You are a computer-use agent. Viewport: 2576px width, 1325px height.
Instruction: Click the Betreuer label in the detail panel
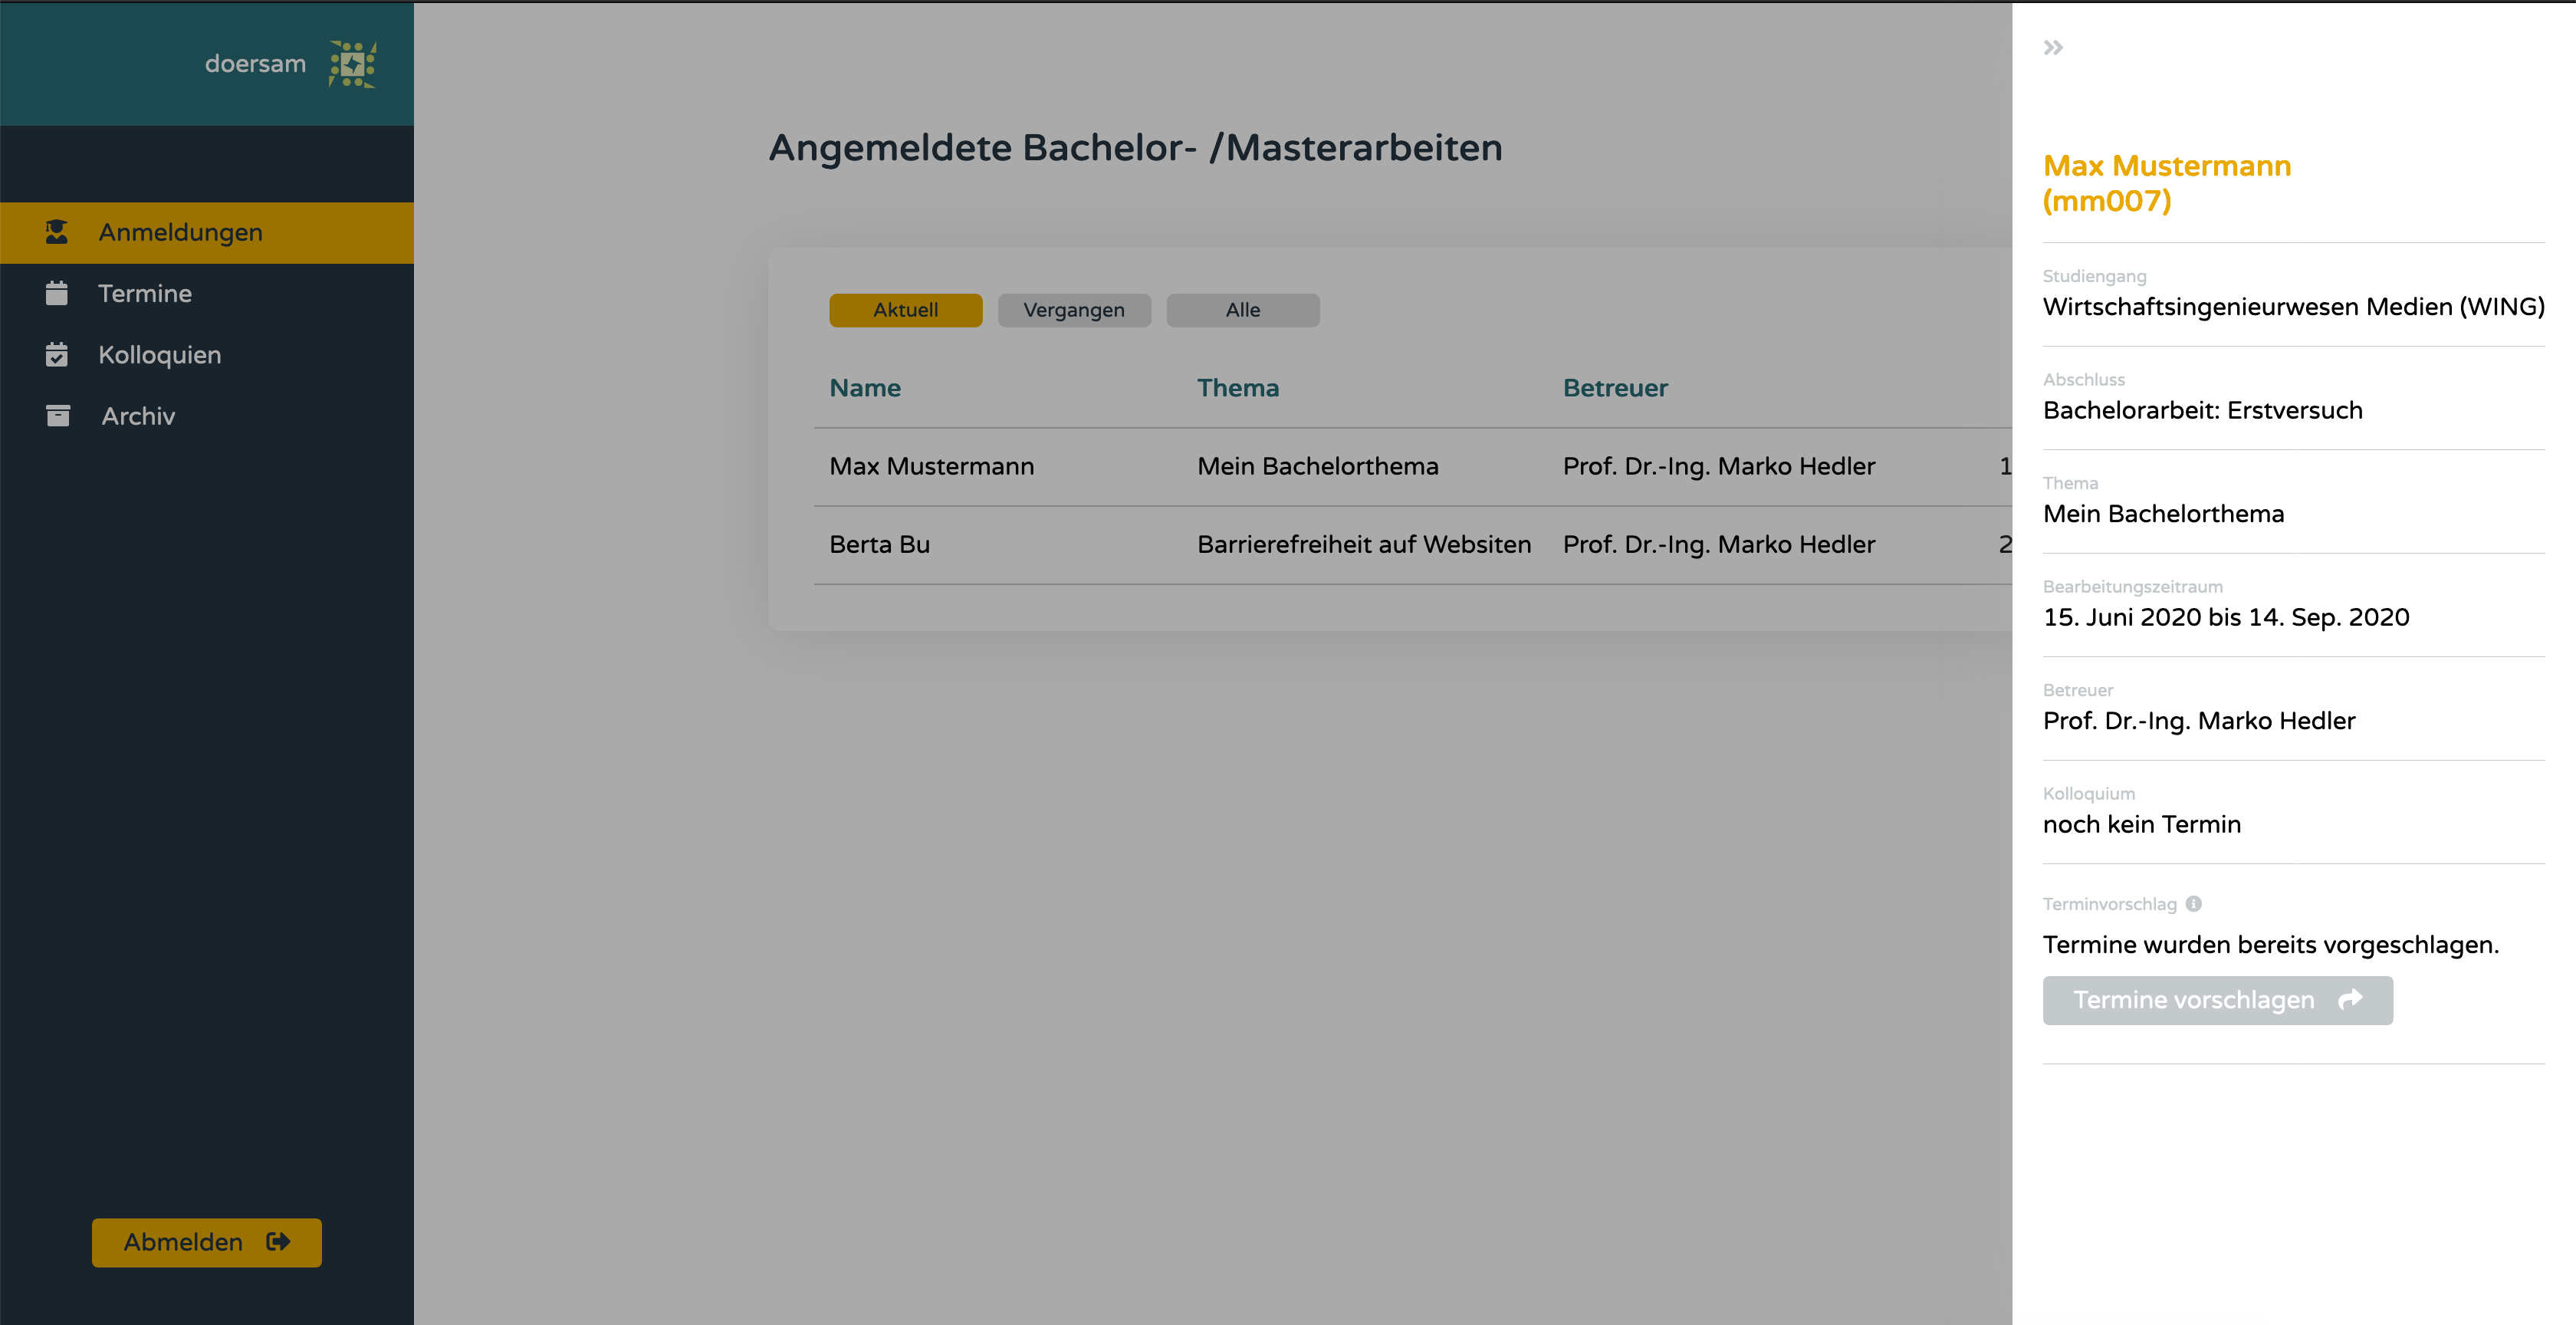click(2078, 690)
